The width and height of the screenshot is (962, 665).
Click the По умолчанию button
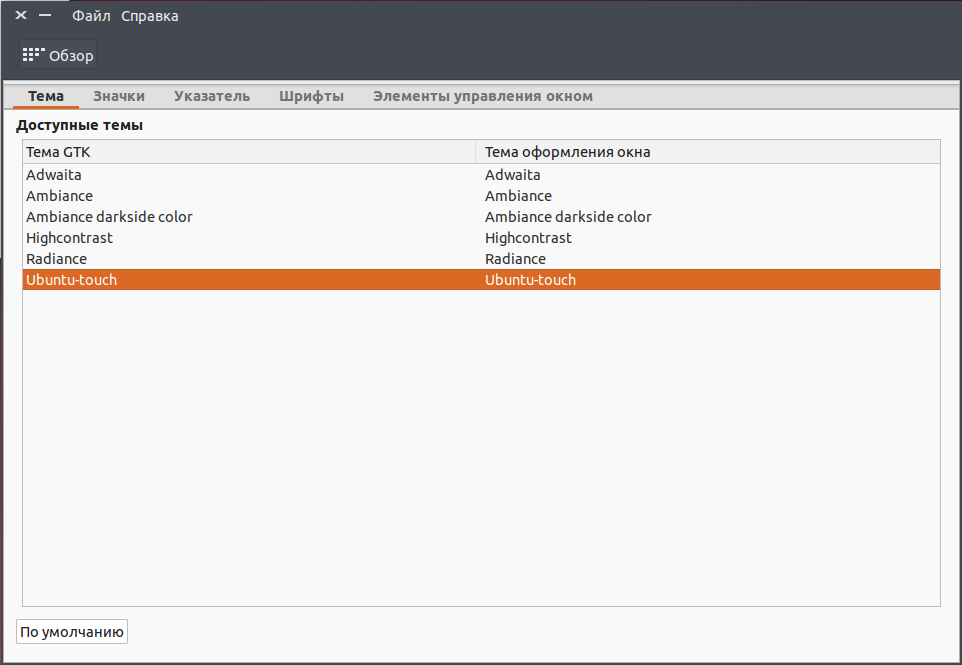[x=72, y=632]
